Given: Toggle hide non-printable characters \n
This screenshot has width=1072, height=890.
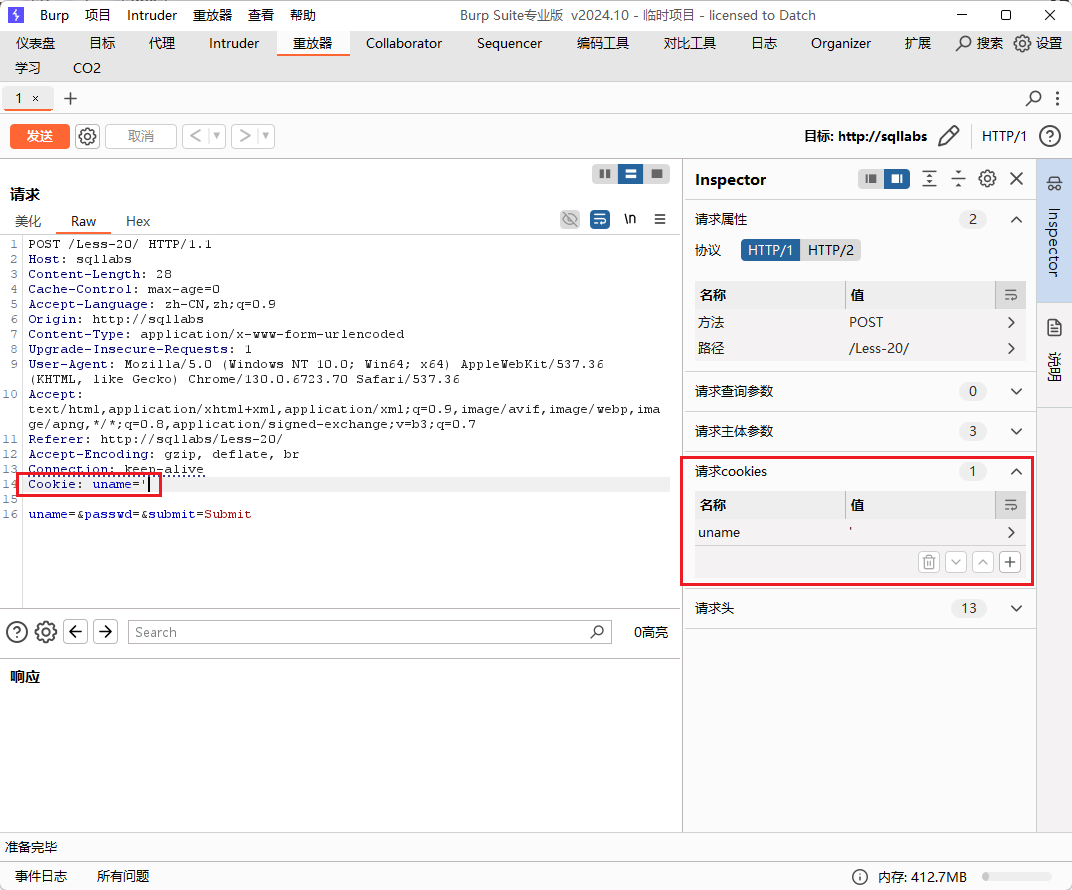Looking at the screenshot, I should (x=630, y=219).
